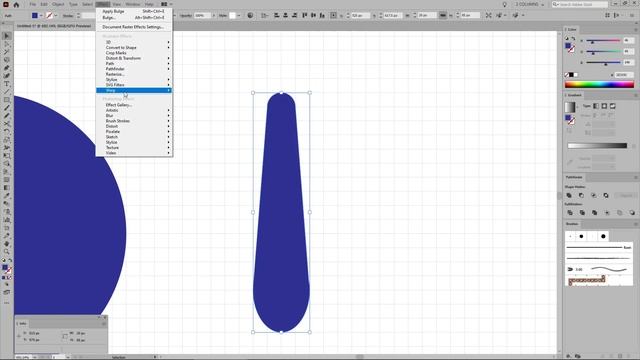This screenshot has height=360, width=640.
Task: Click the gradient slider bar
Action: click(x=597, y=145)
